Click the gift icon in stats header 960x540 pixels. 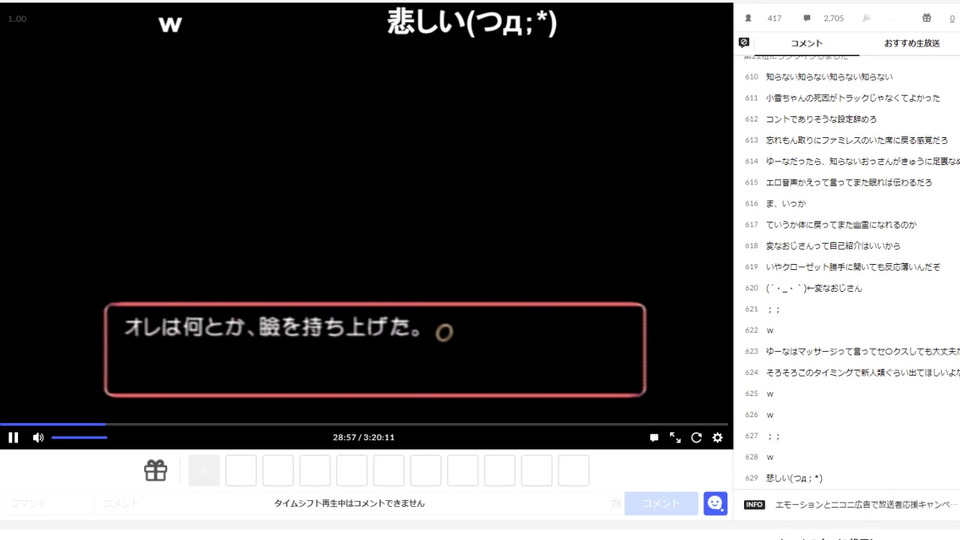pyautogui.click(x=926, y=18)
